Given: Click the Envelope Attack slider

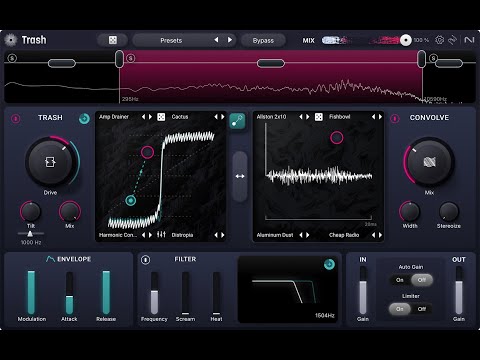Looking at the screenshot, I should [69, 293].
